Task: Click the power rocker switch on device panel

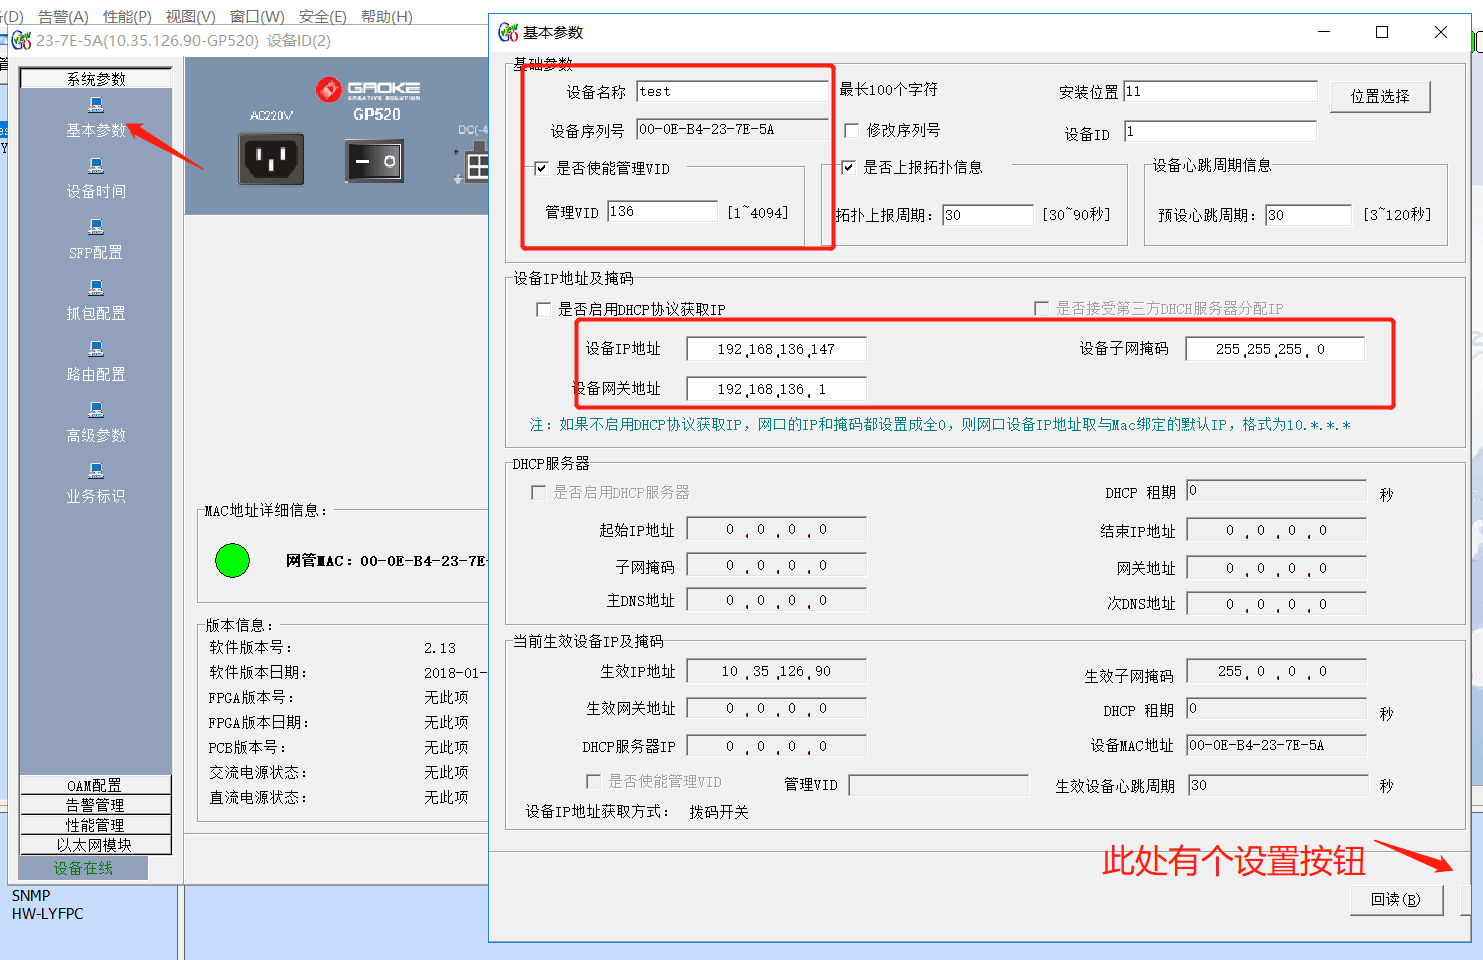Action: (375, 160)
